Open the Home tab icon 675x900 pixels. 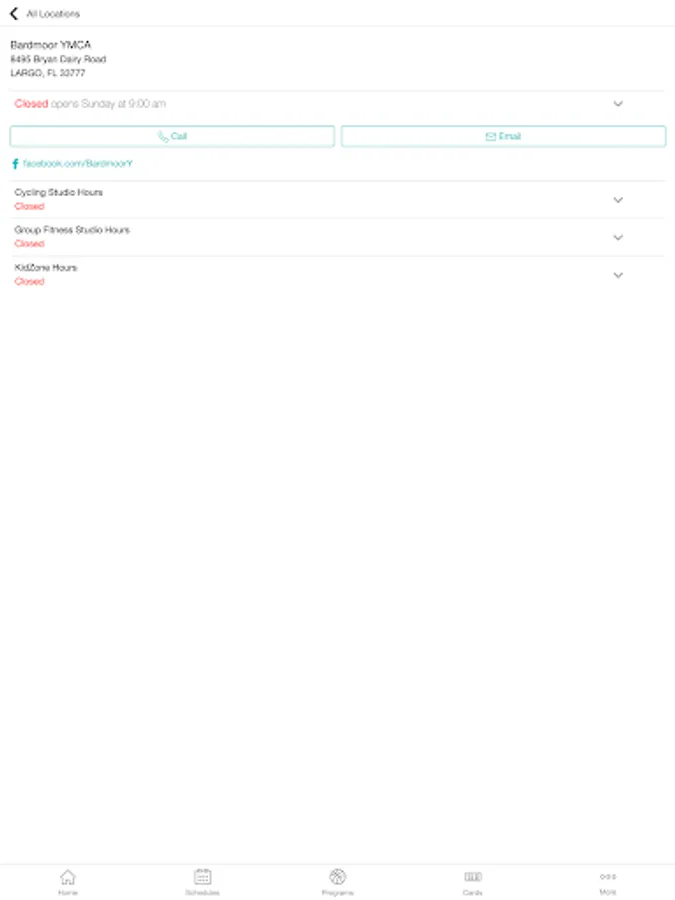click(68, 876)
